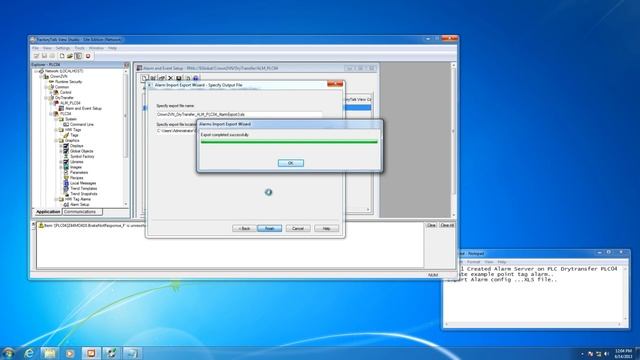
Task: Click the Windows Start button
Action: [x=8, y=353]
